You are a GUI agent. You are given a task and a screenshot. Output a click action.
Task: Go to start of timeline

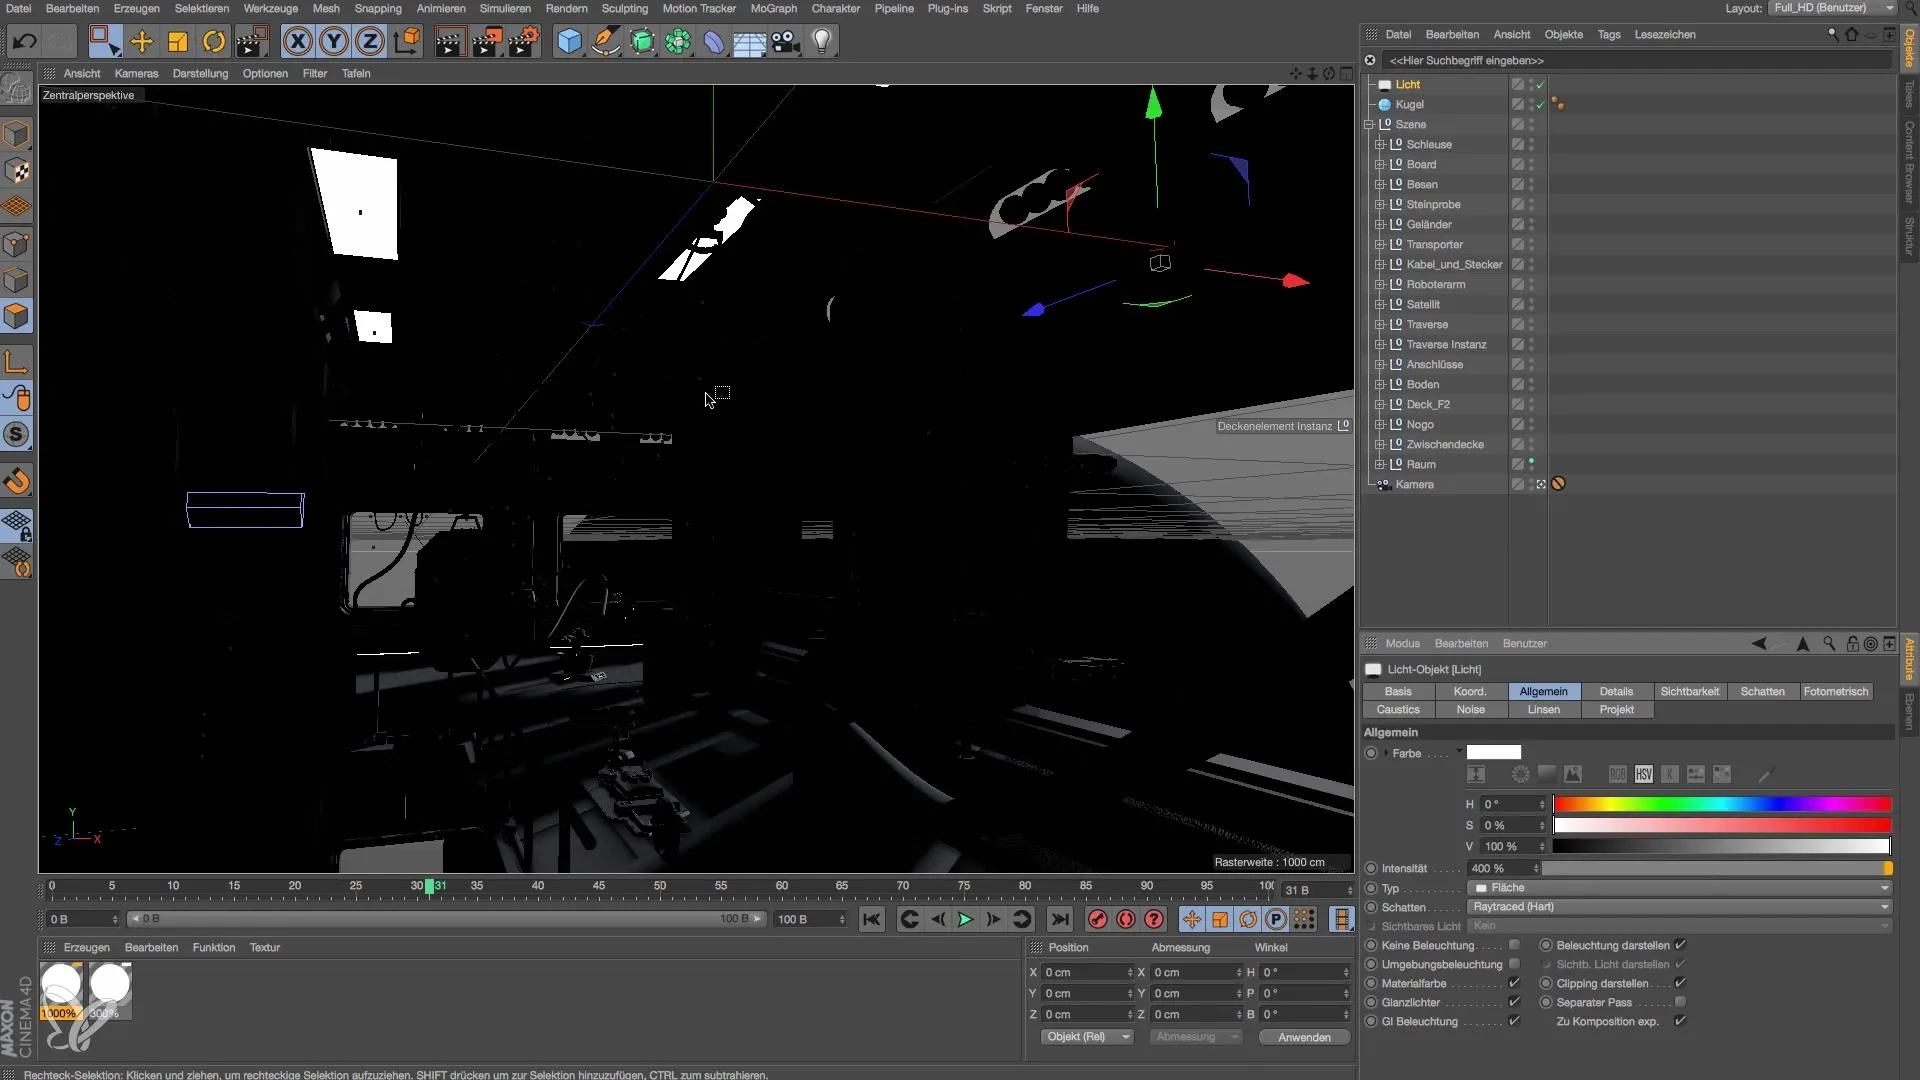pos(872,919)
